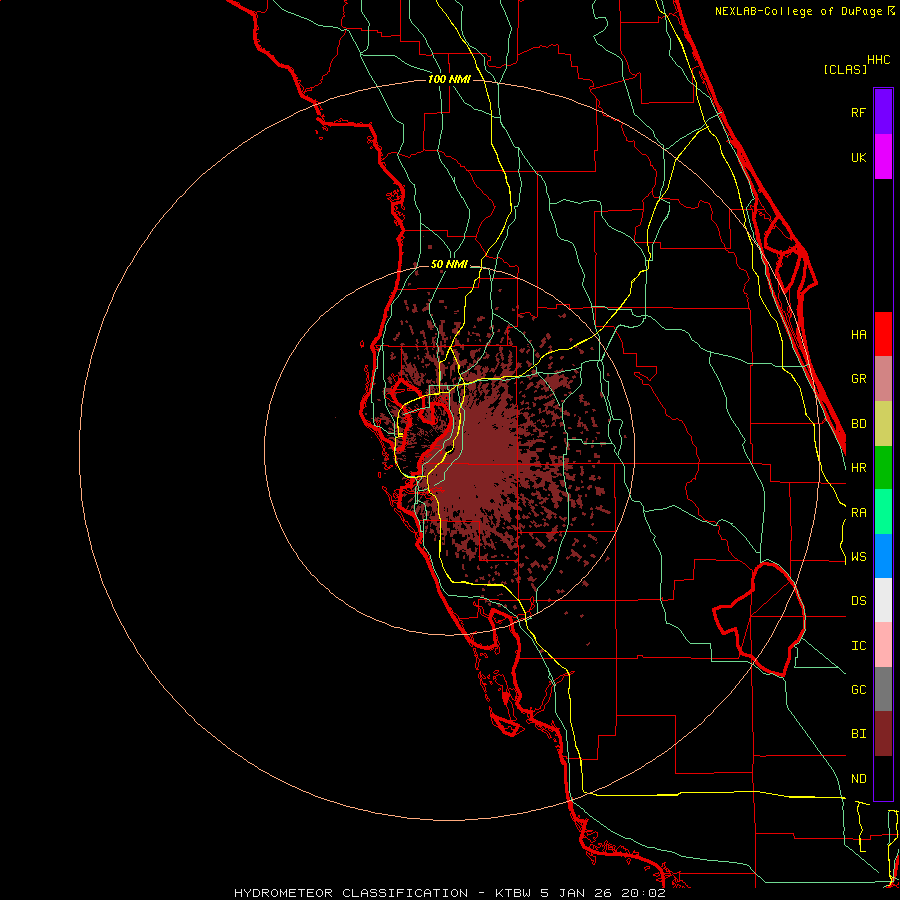900x900 pixels.
Task: Click the red HA legend color block
Action: (x=883, y=334)
